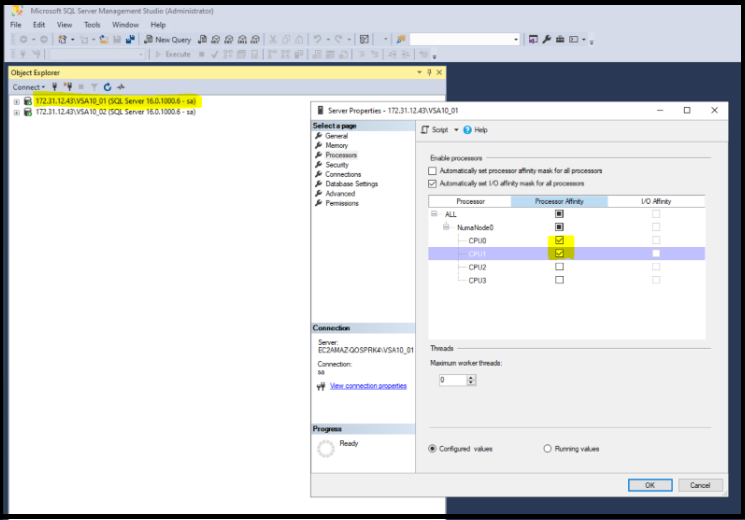The width and height of the screenshot is (745, 520).
Task: Collapse the NumaNode0 tree node
Action: pyautogui.click(x=446, y=227)
